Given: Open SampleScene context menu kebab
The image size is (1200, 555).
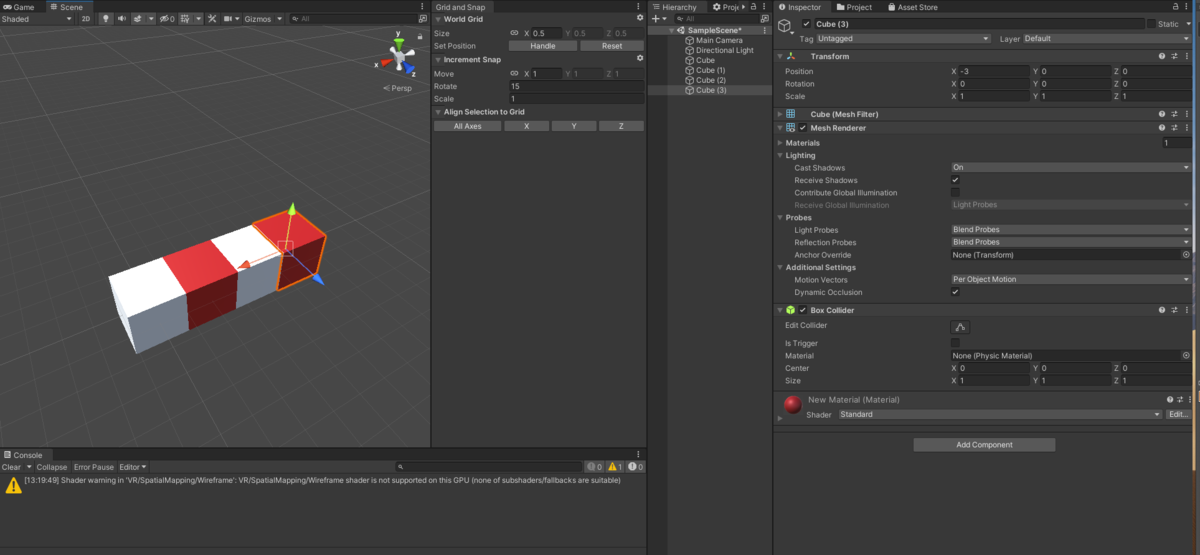Looking at the screenshot, I should pos(766,30).
